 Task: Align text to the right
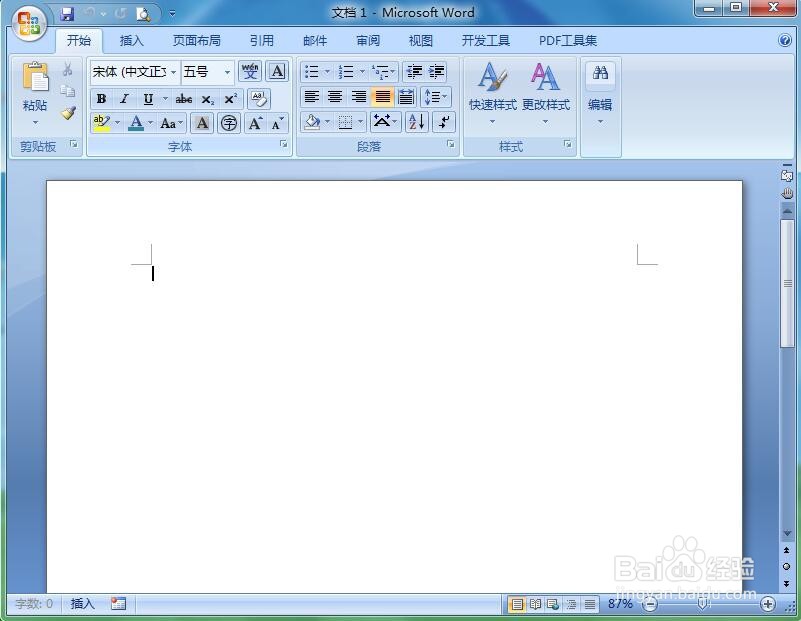tap(359, 97)
